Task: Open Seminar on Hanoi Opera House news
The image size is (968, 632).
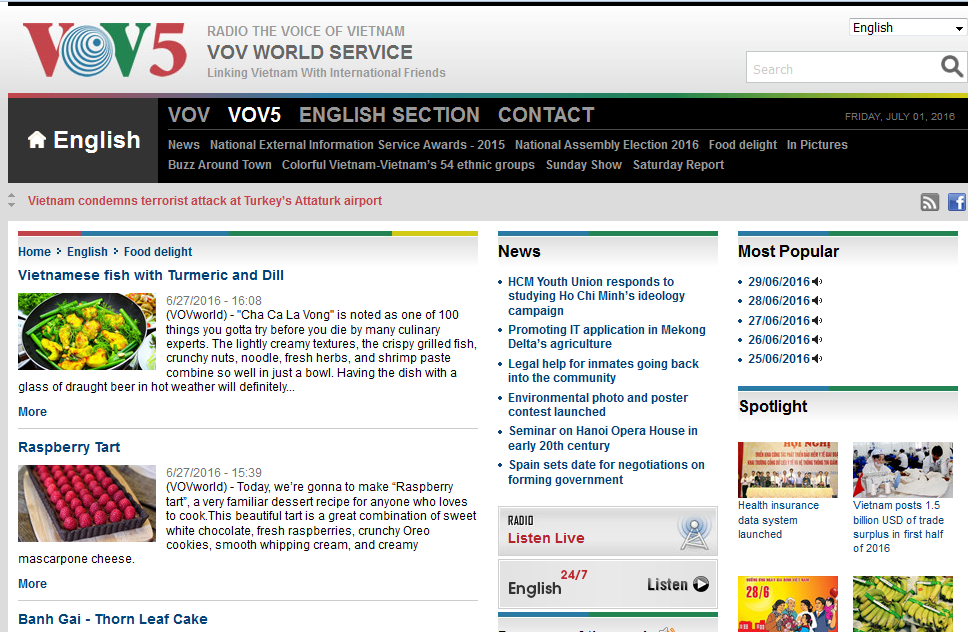Action: [602, 438]
